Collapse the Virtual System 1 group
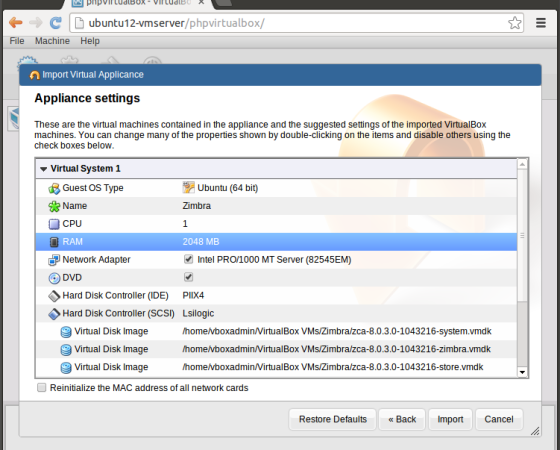Viewport: 560px width, 450px height. (44, 169)
